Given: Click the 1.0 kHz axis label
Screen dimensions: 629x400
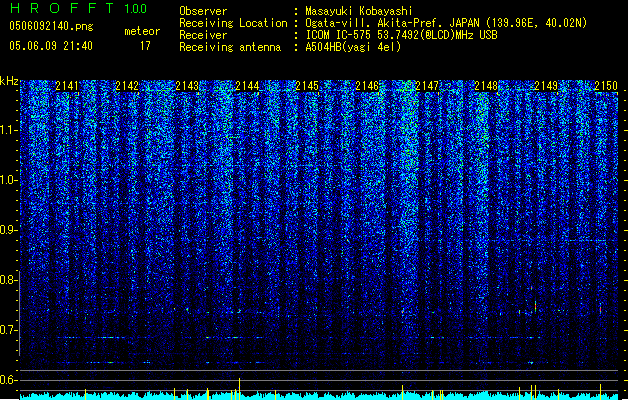Looking at the screenshot, I should [x=8, y=181].
